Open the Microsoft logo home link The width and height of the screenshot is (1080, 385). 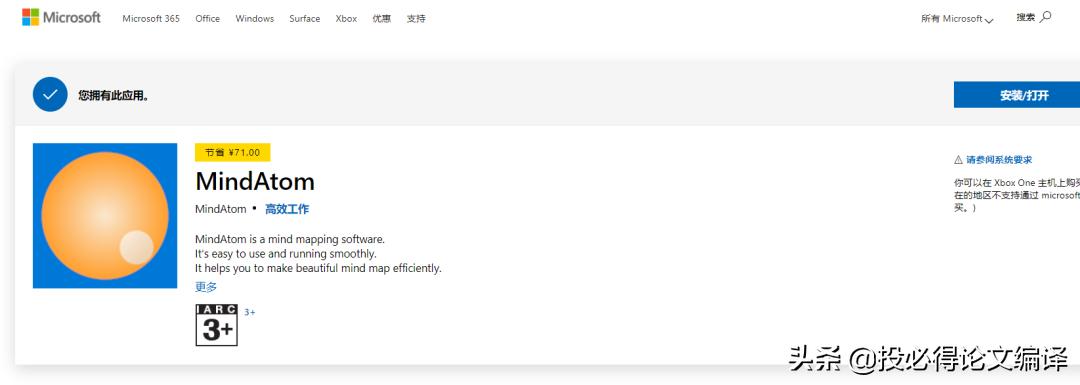click(x=61, y=17)
